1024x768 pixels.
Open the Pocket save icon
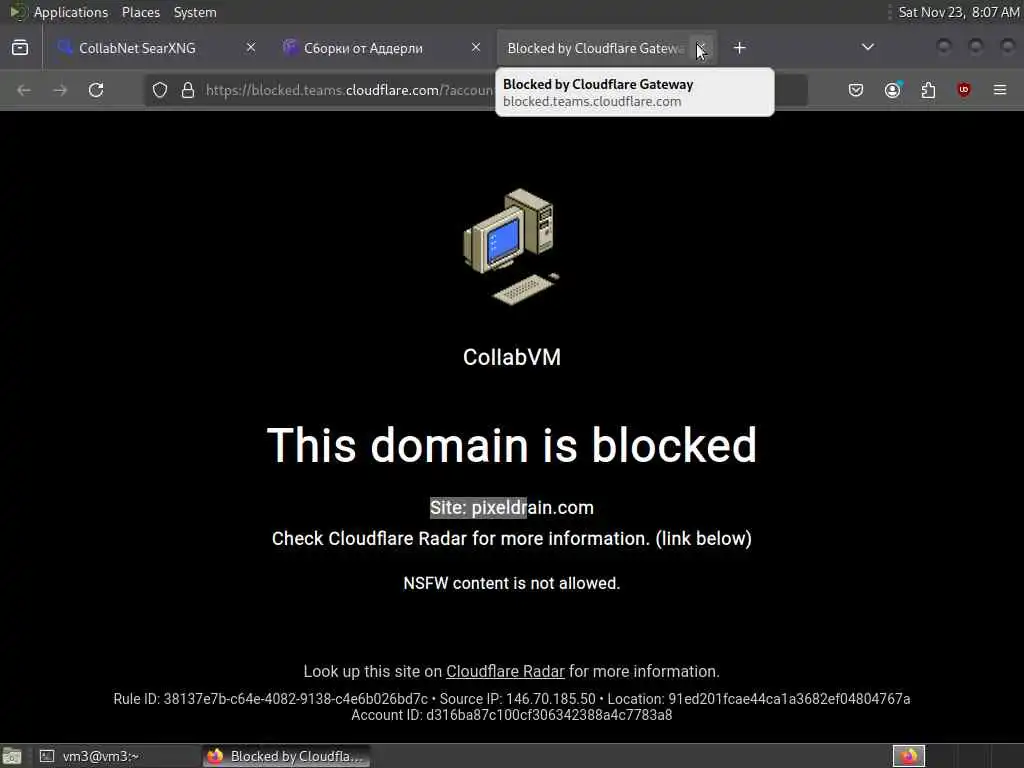(x=856, y=90)
